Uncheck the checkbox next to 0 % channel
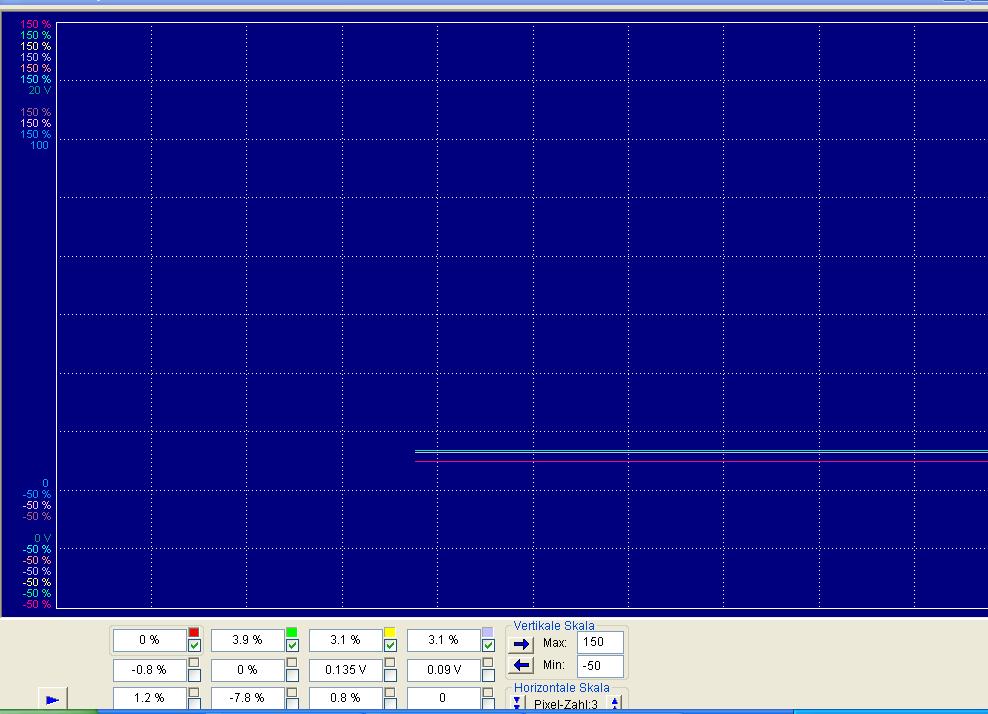This screenshot has height=714, width=988. coord(194,646)
